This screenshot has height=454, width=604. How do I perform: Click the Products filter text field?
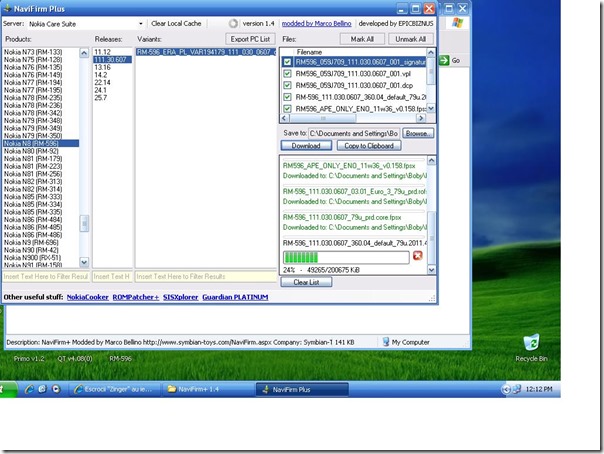tap(46, 276)
